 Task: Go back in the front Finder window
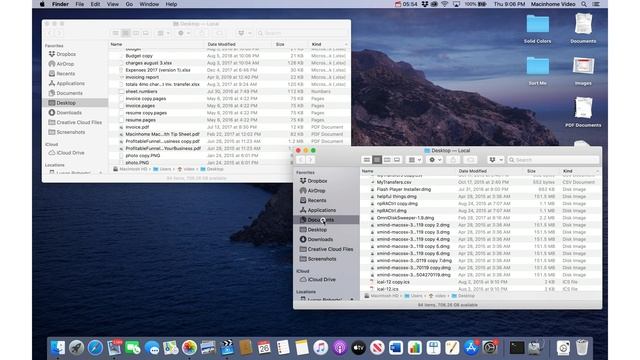(x=301, y=160)
